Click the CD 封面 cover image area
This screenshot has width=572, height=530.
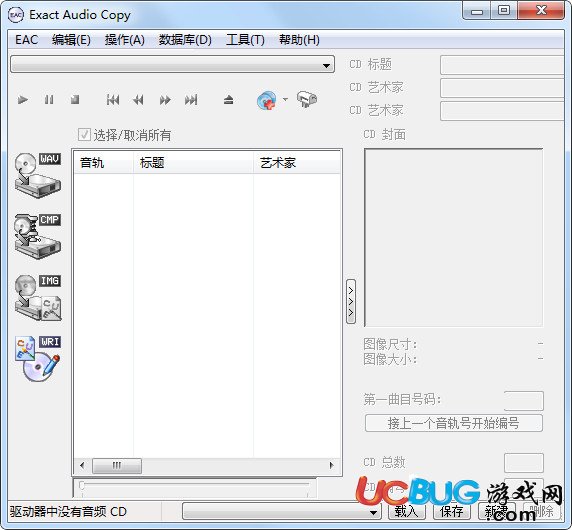click(453, 237)
